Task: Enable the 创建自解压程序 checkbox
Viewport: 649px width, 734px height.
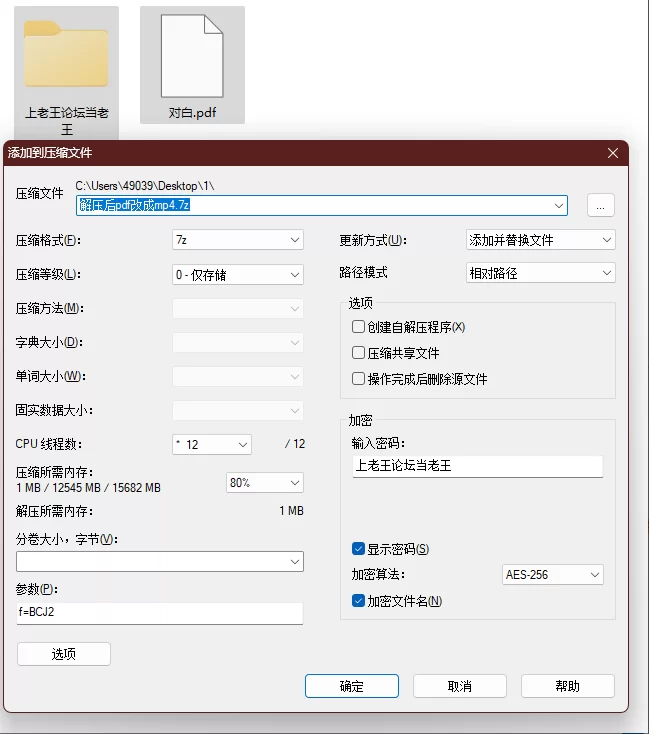Action: (x=358, y=326)
